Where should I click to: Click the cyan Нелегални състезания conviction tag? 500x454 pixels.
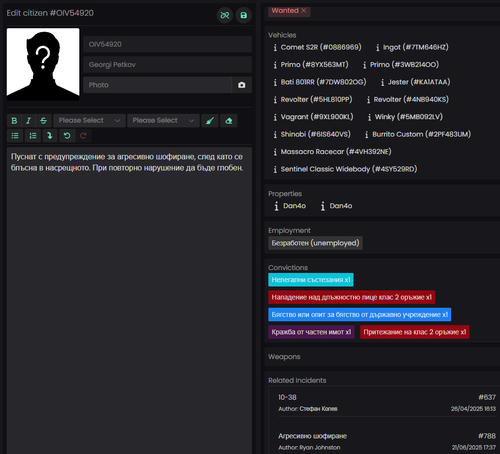(x=311, y=280)
